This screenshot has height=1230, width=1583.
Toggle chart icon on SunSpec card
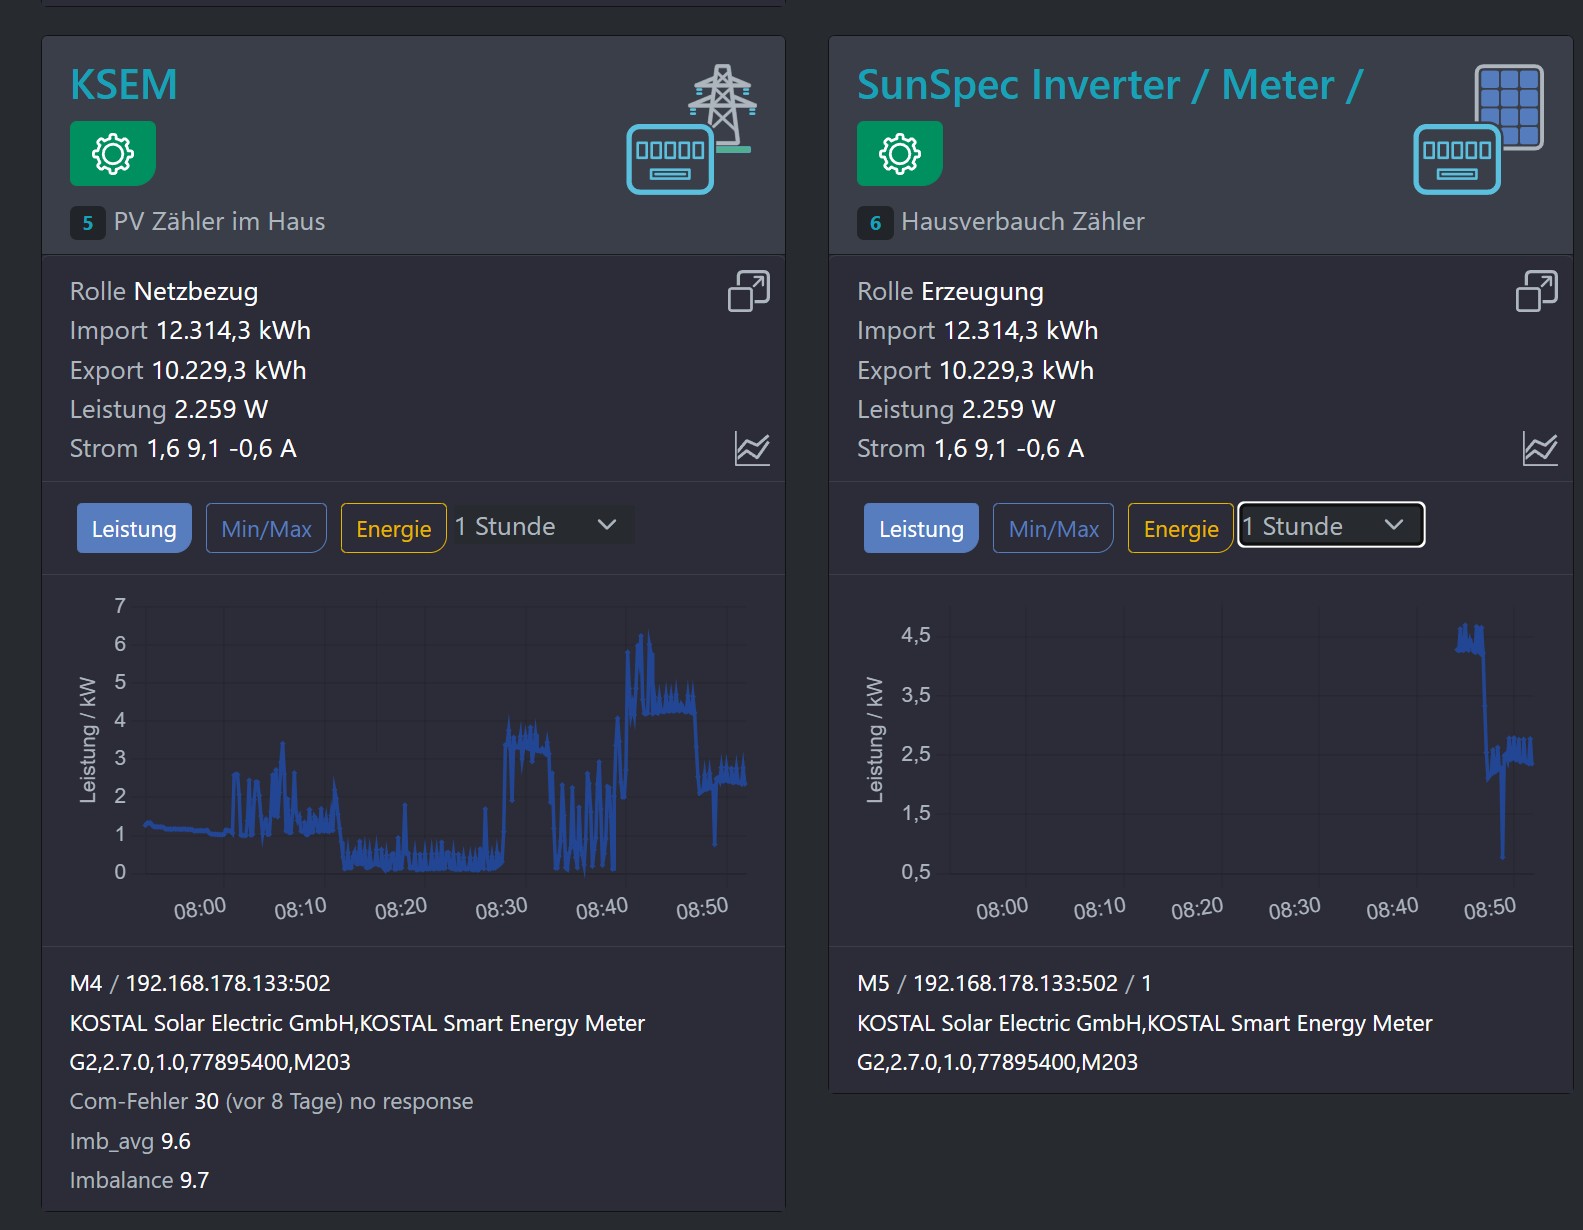pyautogui.click(x=1539, y=449)
